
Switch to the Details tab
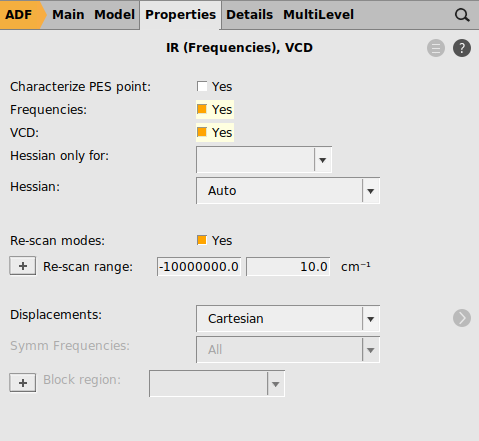(249, 15)
